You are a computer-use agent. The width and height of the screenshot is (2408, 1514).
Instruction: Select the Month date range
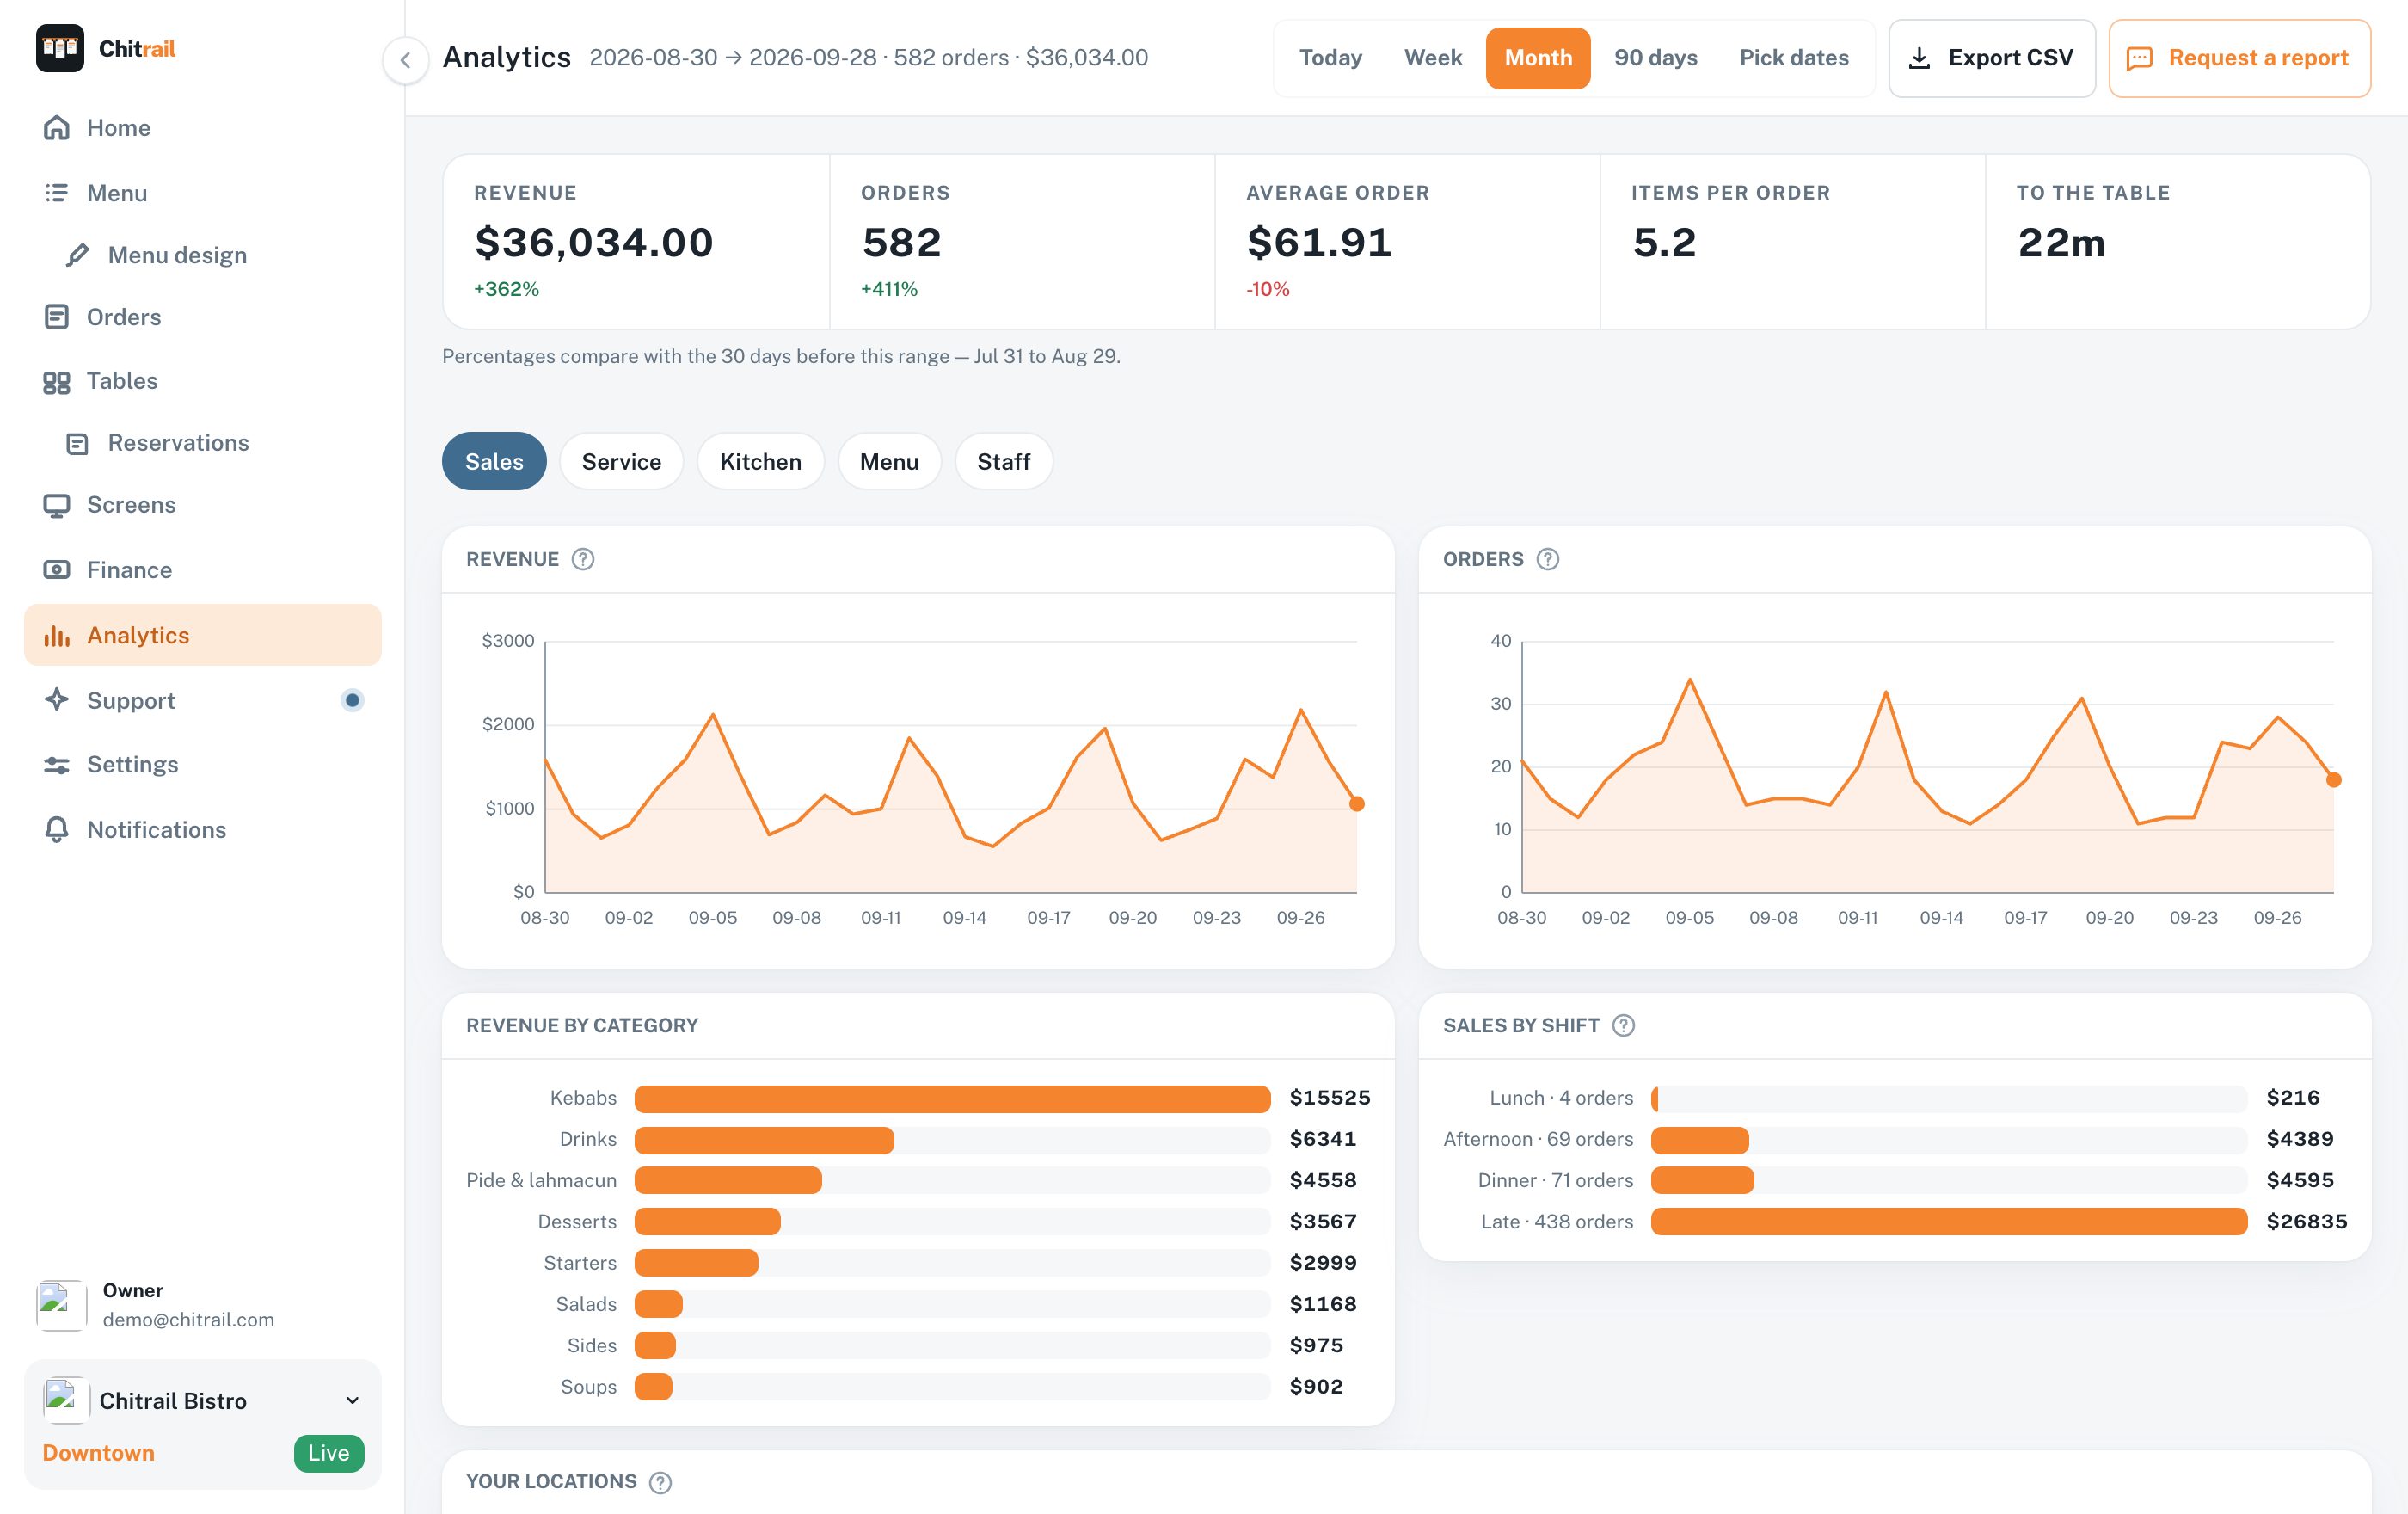pyautogui.click(x=1538, y=58)
